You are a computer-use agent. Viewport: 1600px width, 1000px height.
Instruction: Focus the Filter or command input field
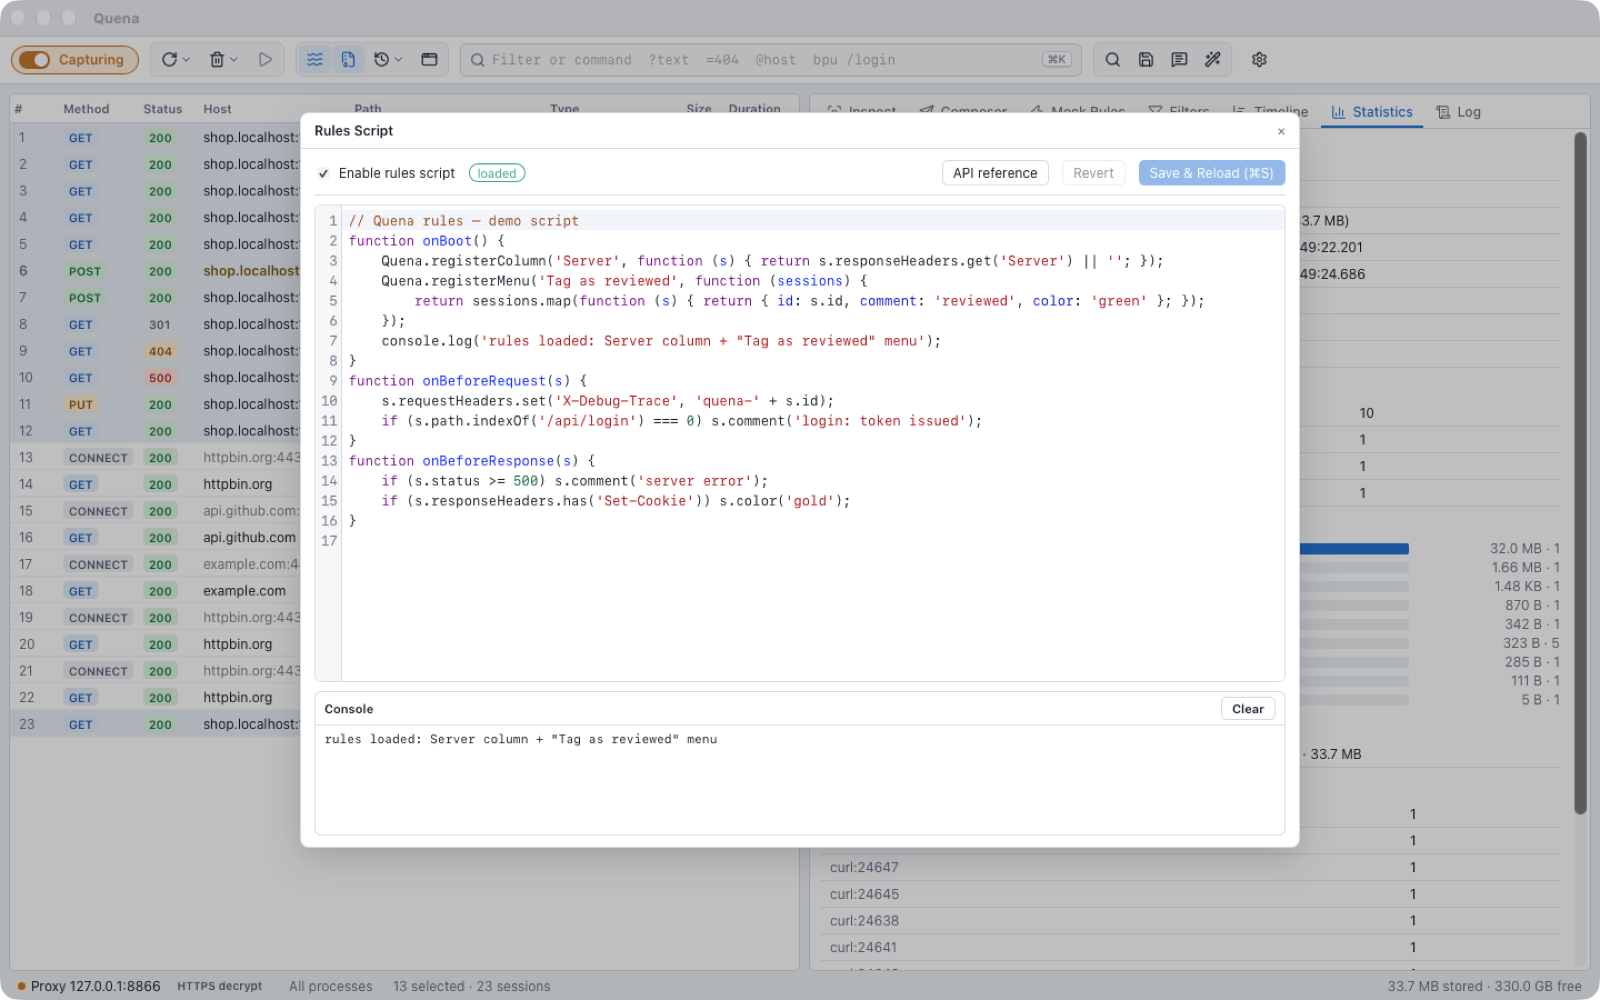770,60
